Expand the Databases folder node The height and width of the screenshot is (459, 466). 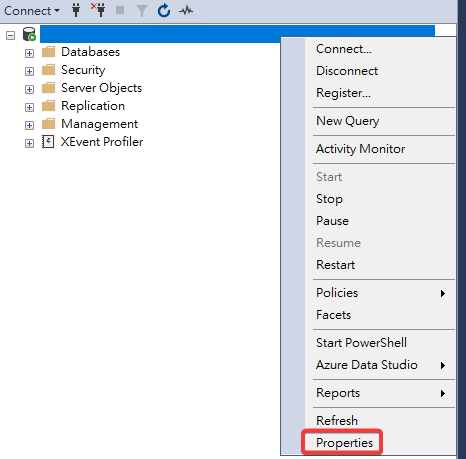pos(29,53)
